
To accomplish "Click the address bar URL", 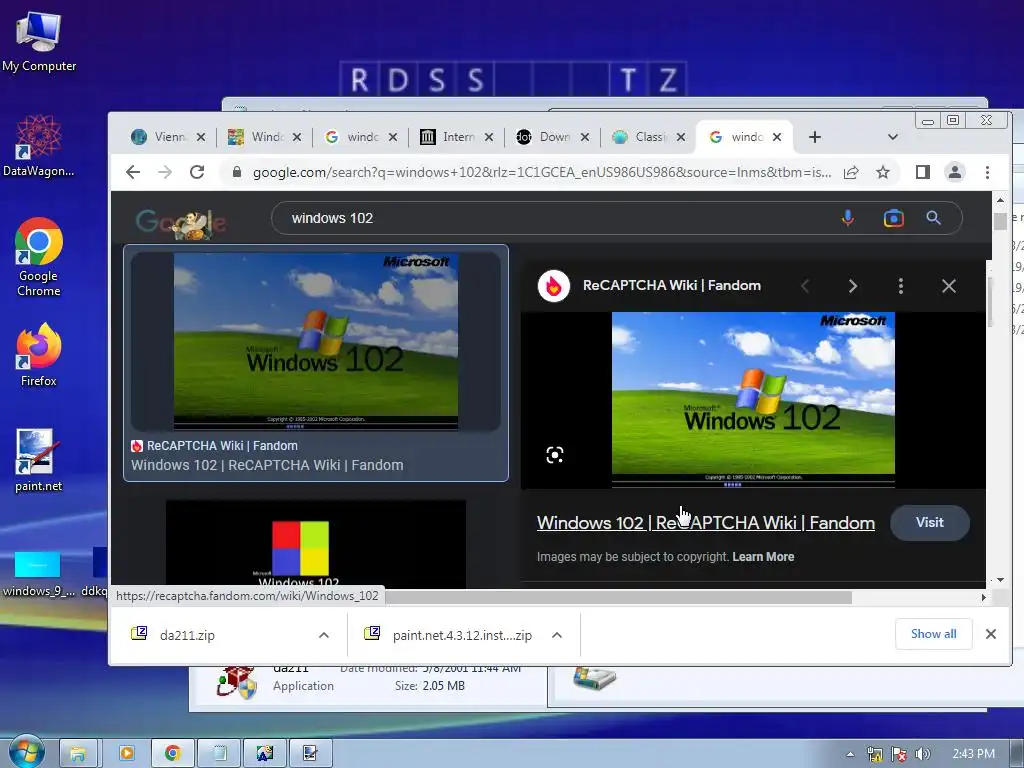I will [x=542, y=172].
